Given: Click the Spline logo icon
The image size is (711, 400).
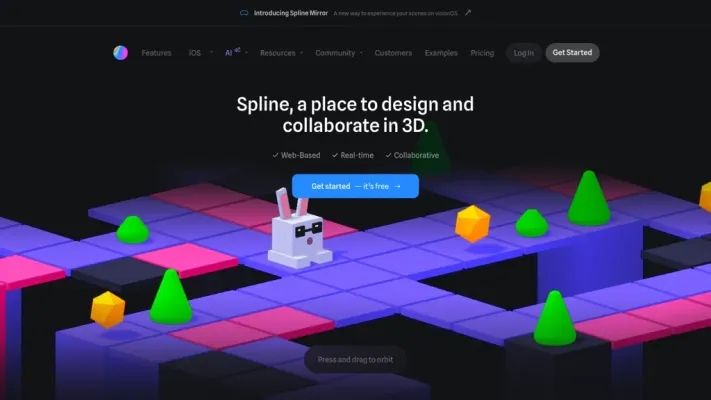Looking at the screenshot, I should 120,53.
